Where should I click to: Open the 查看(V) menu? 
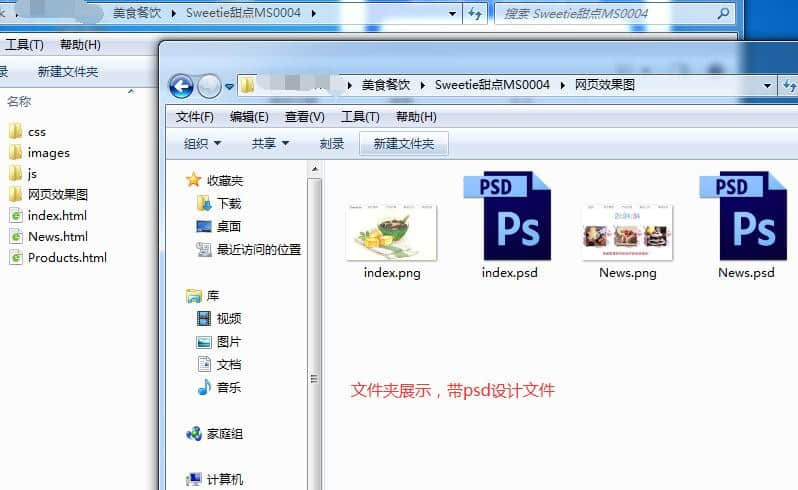[x=304, y=117]
